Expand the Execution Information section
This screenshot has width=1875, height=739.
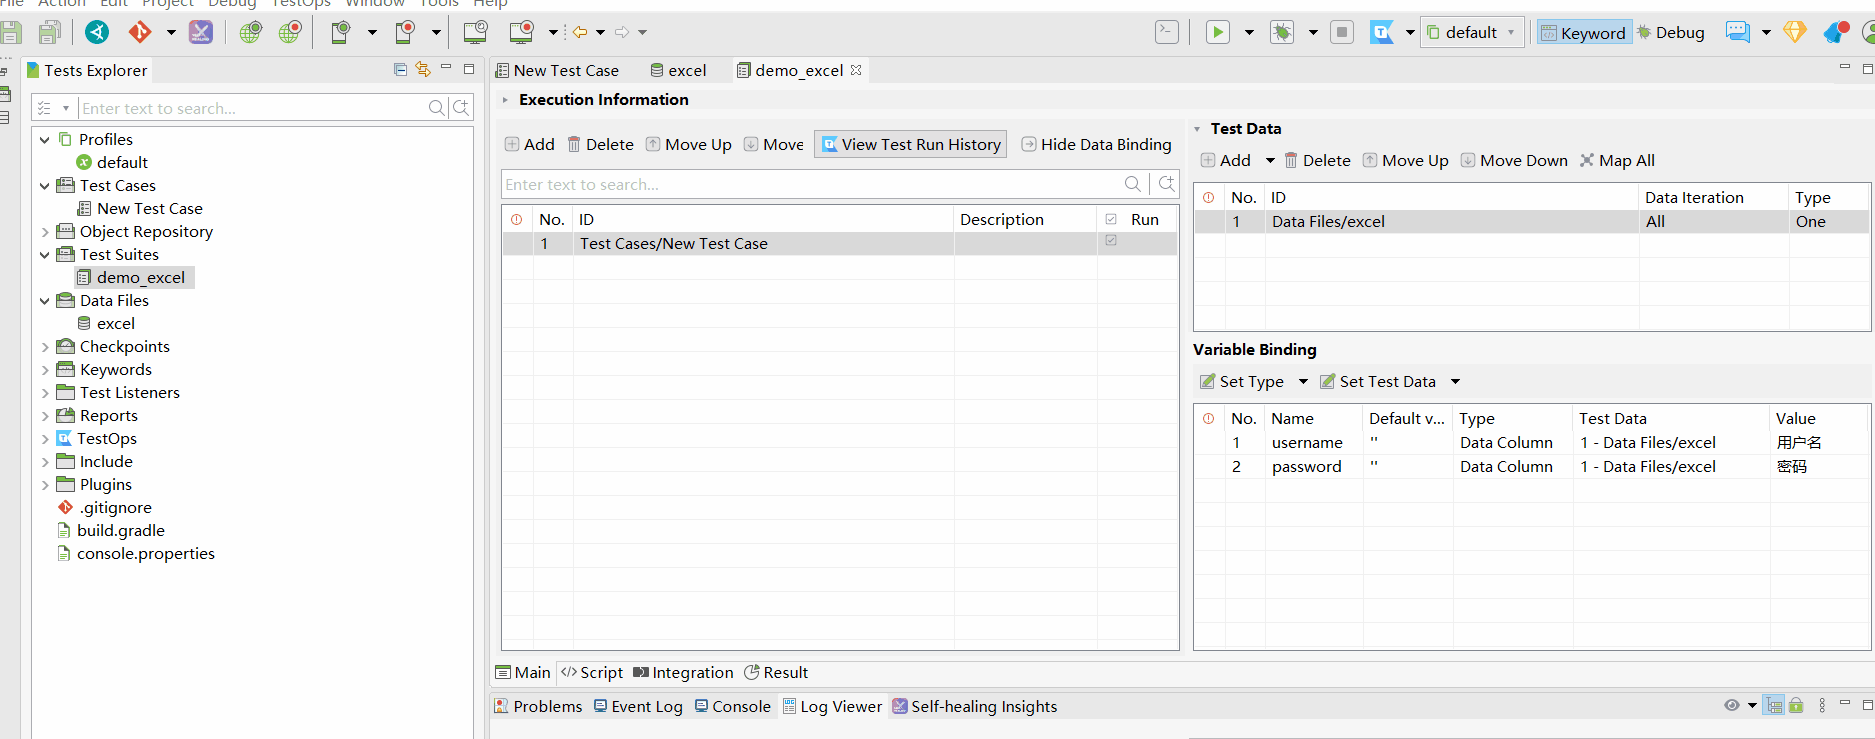[505, 100]
